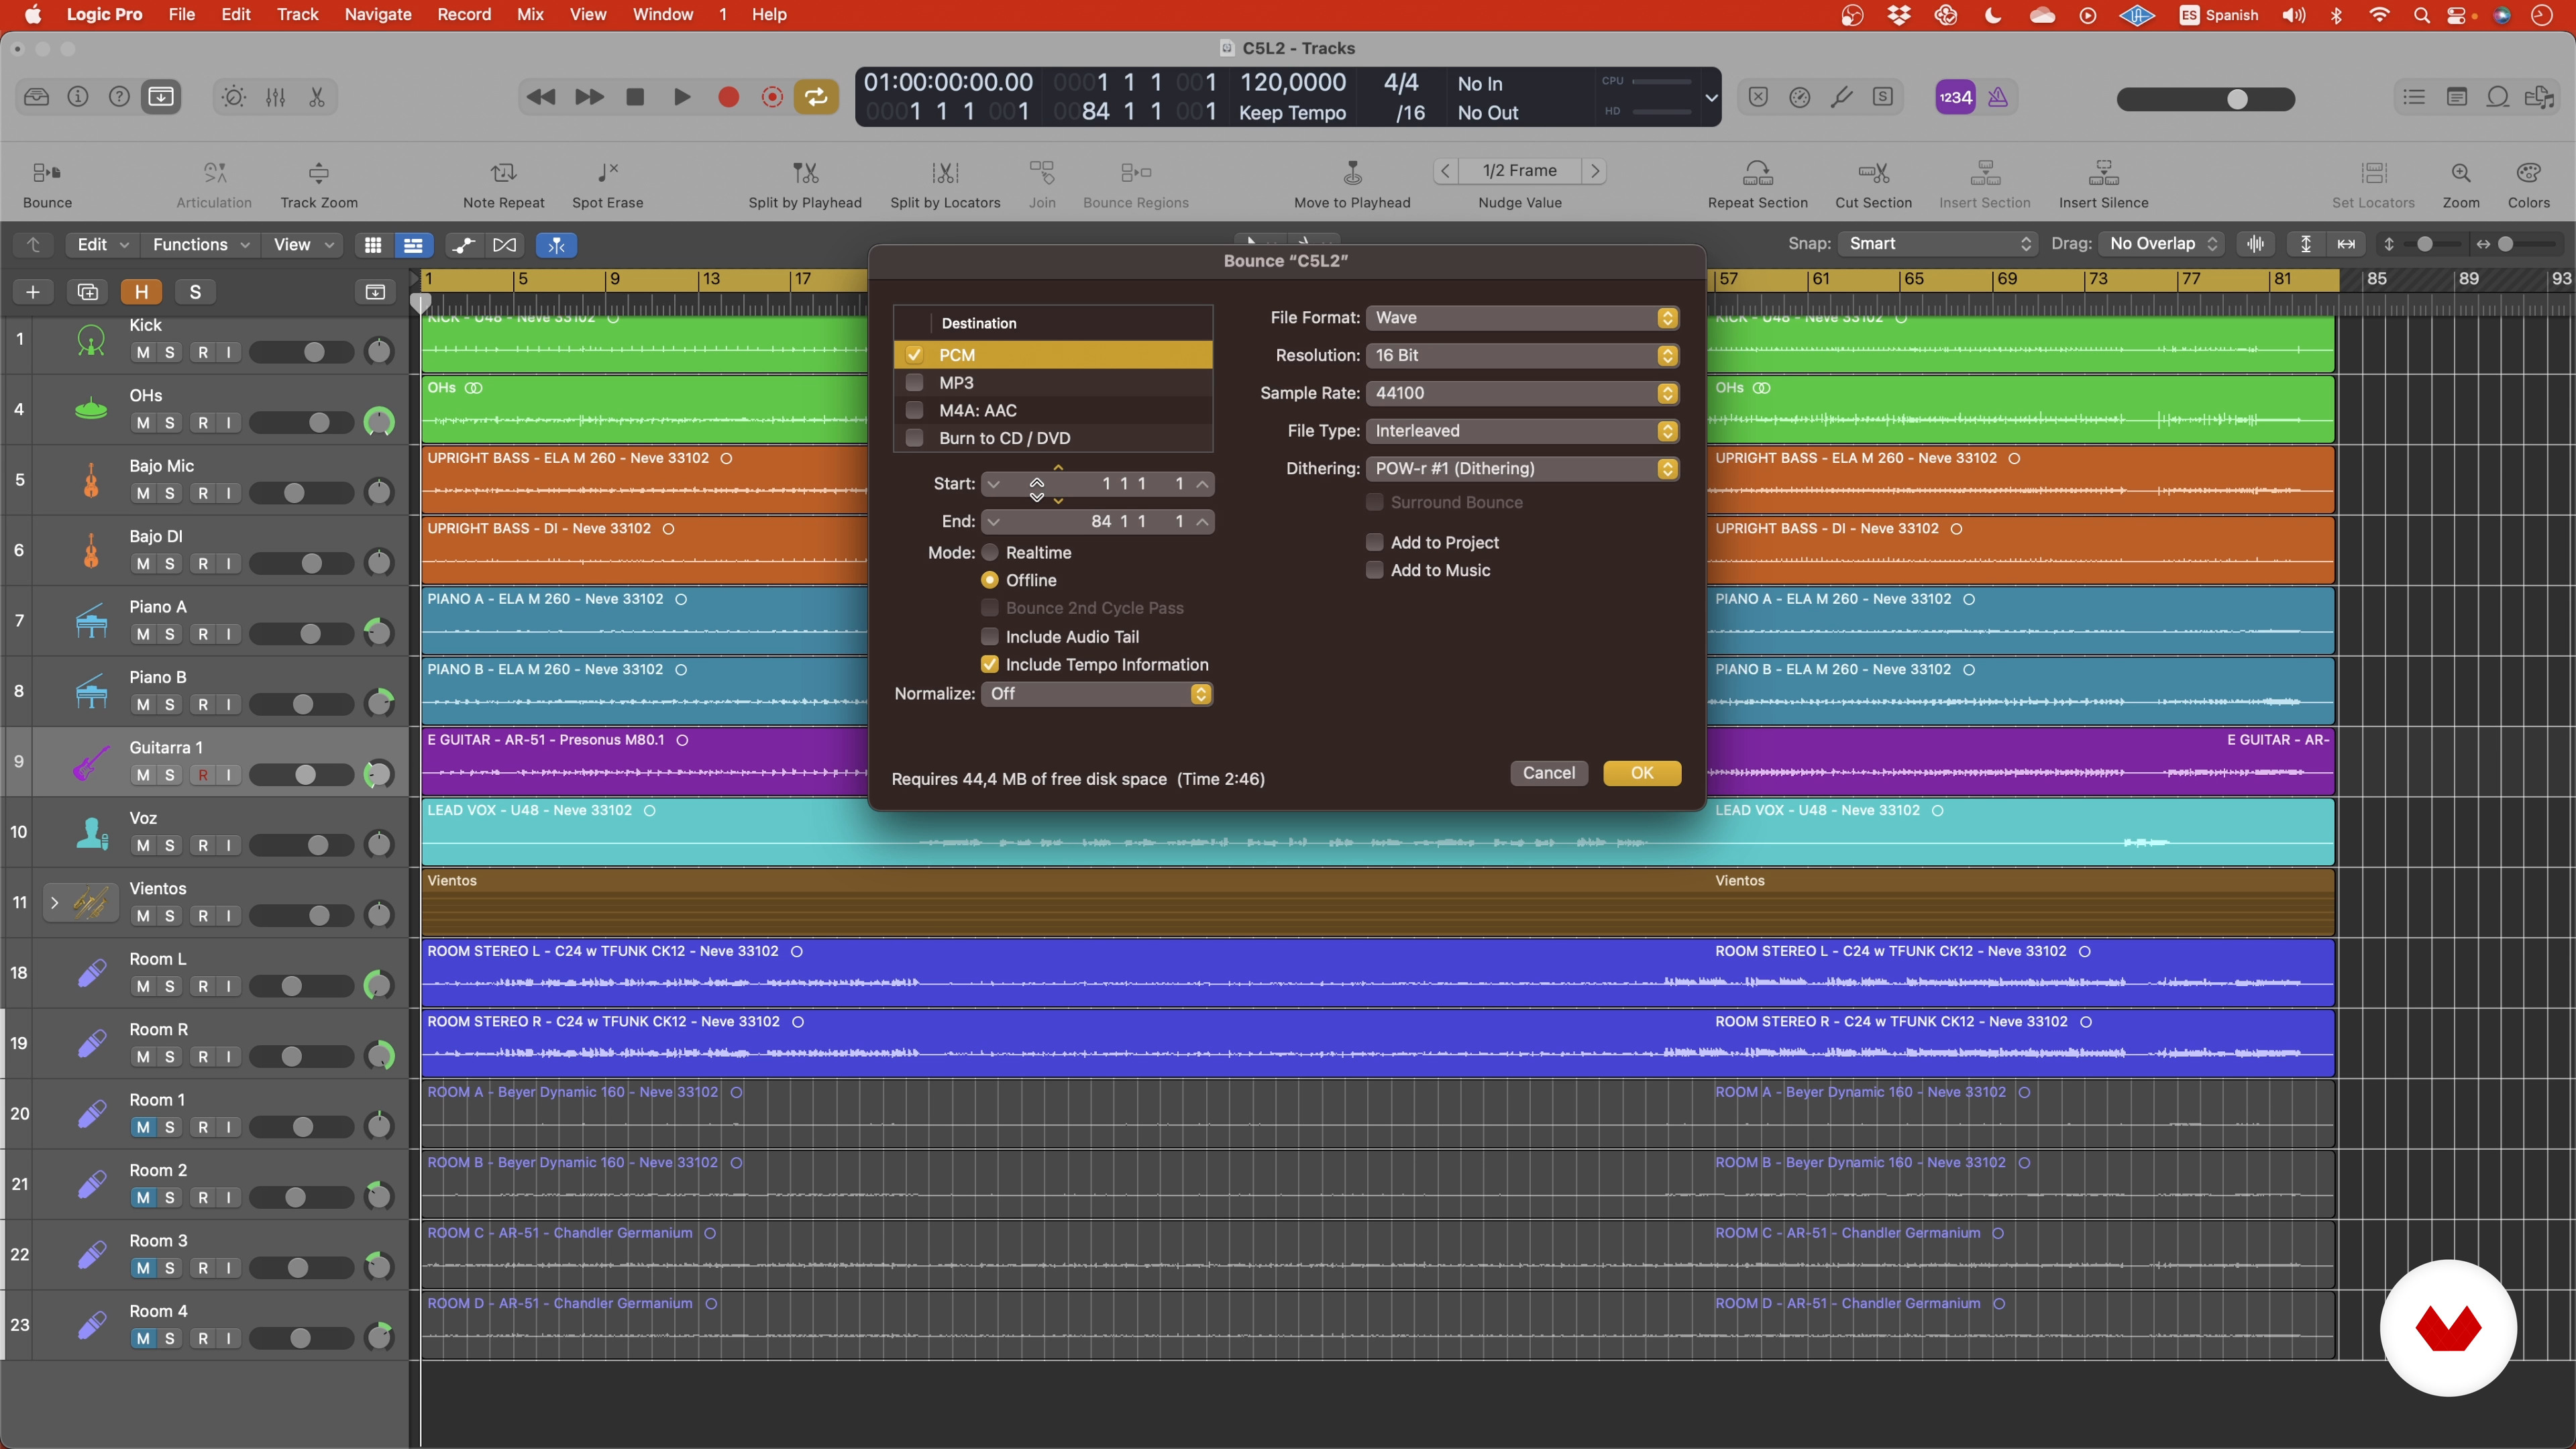2576x1449 pixels.
Task: Mute the Kick track
Action: [x=143, y=352]
